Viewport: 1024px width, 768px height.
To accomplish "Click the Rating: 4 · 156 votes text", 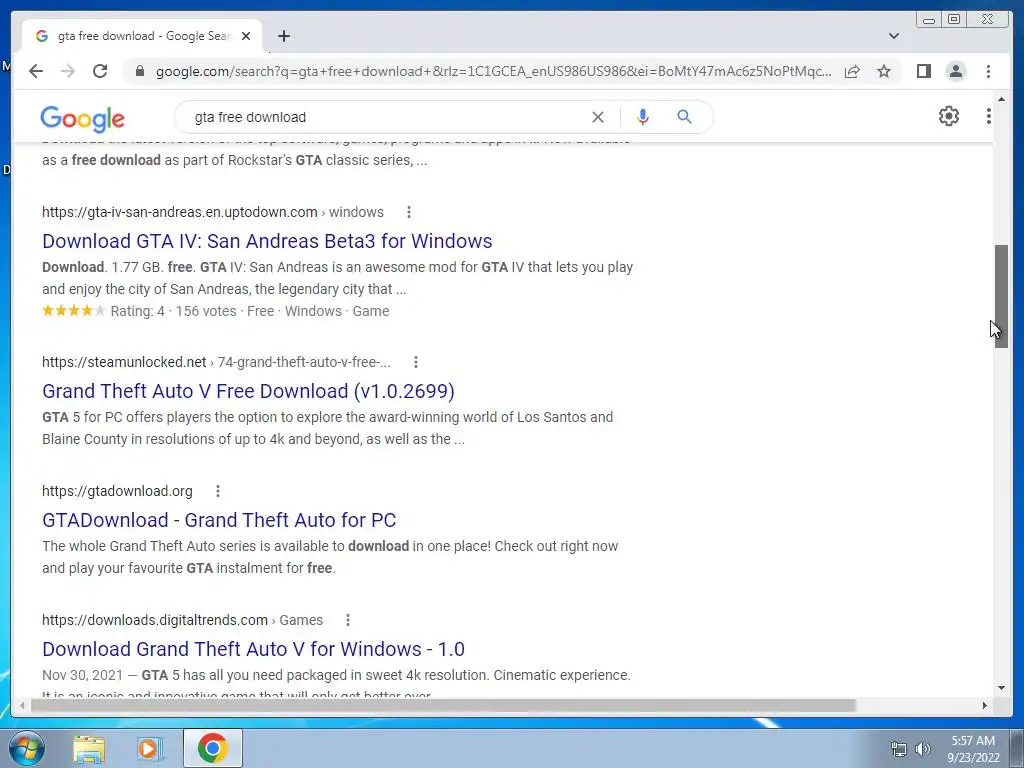I will coord(173,312).
